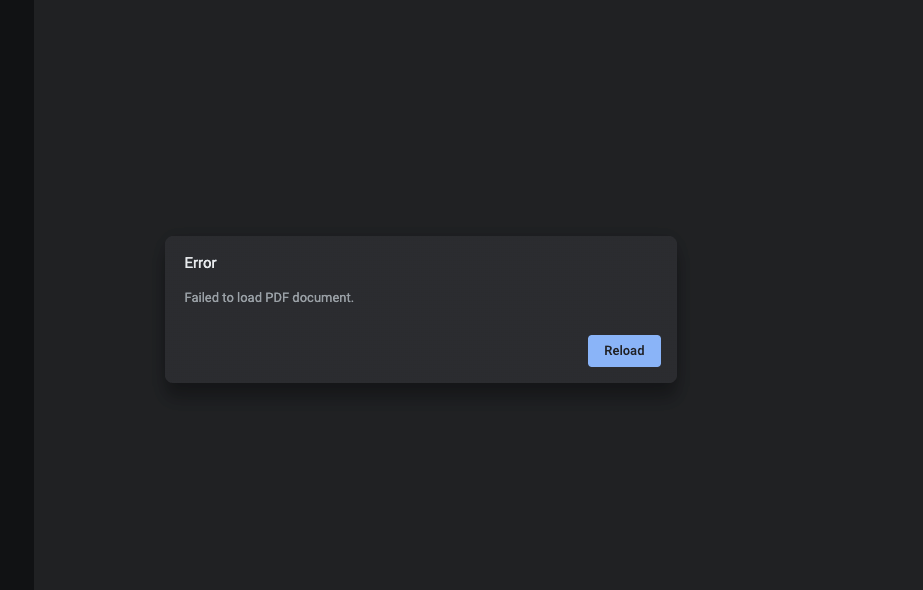Click the text 'Failed to load PDF document.'
Screen dimensions: 923x590
click(269, 297)
